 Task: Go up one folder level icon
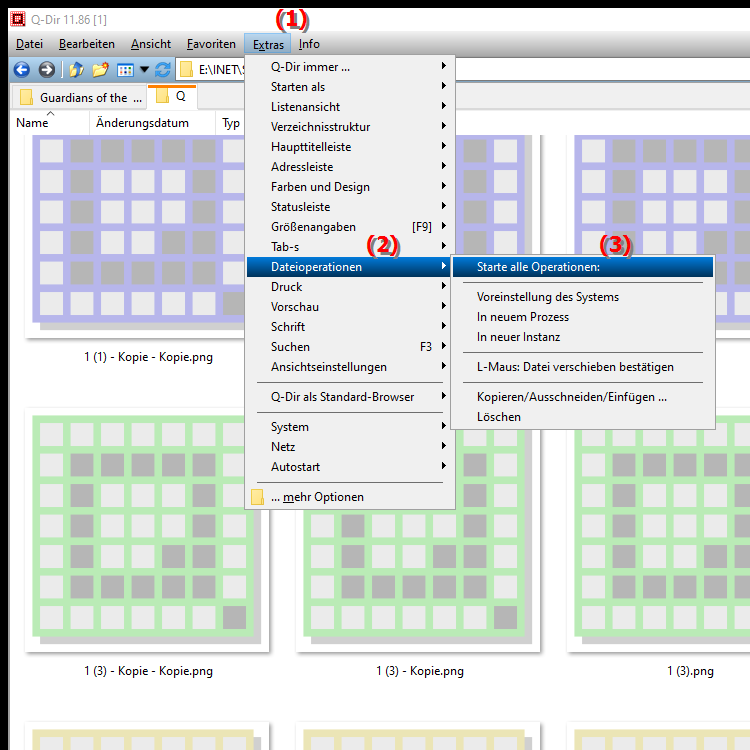tap(76, 70)
